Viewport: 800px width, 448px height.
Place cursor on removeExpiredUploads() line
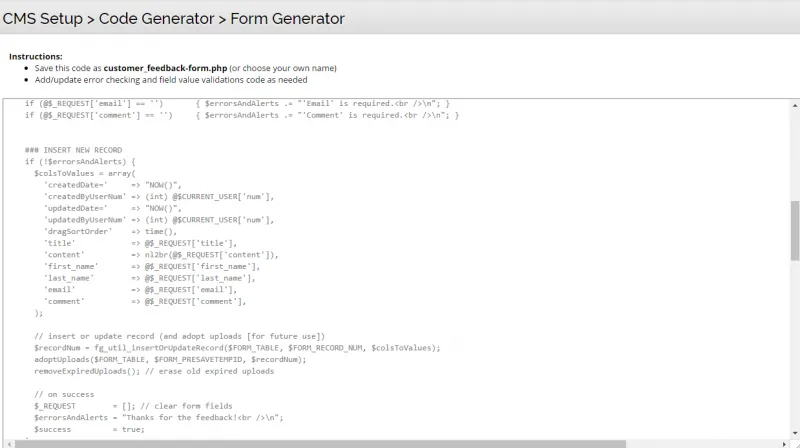pyautogui.click(x=150, y=371)
